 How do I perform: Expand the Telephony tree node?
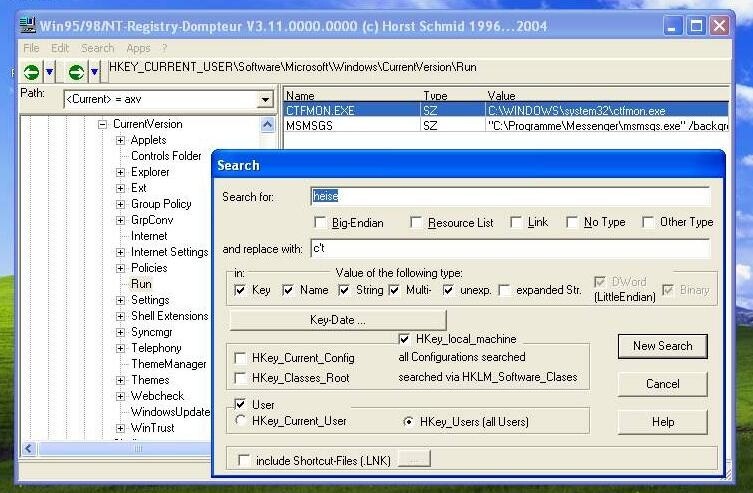(x=120, y=349)
